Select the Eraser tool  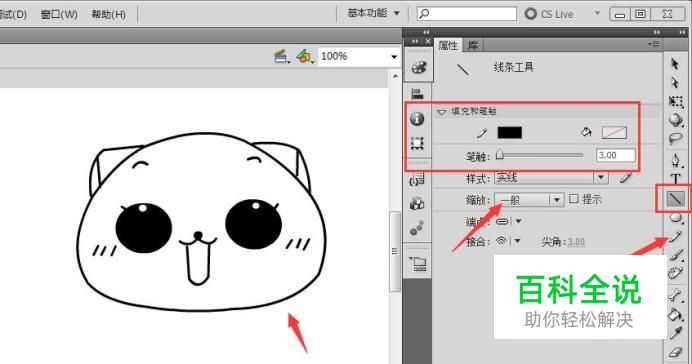point(675,352)
